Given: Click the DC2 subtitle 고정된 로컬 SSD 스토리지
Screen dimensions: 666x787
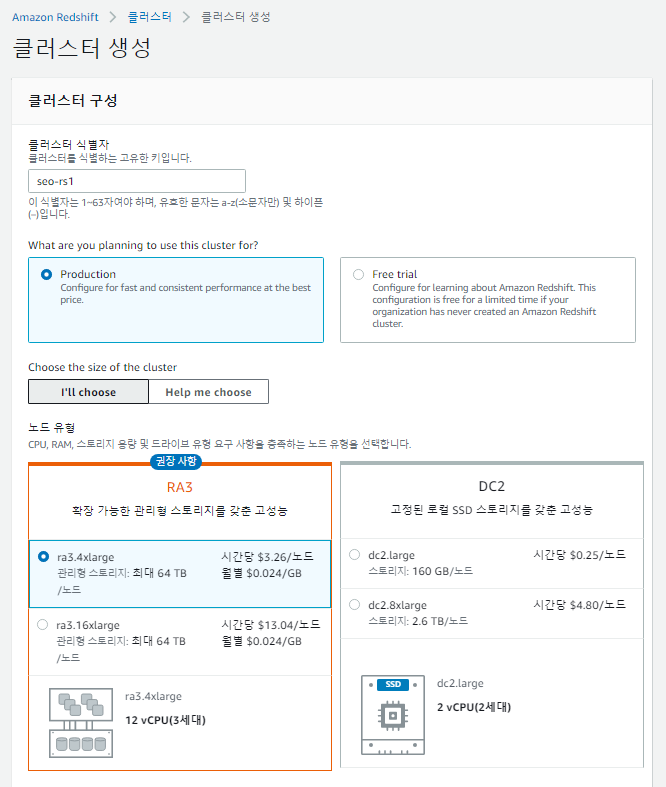Looking at the screenshot, I should coord(492,510).
